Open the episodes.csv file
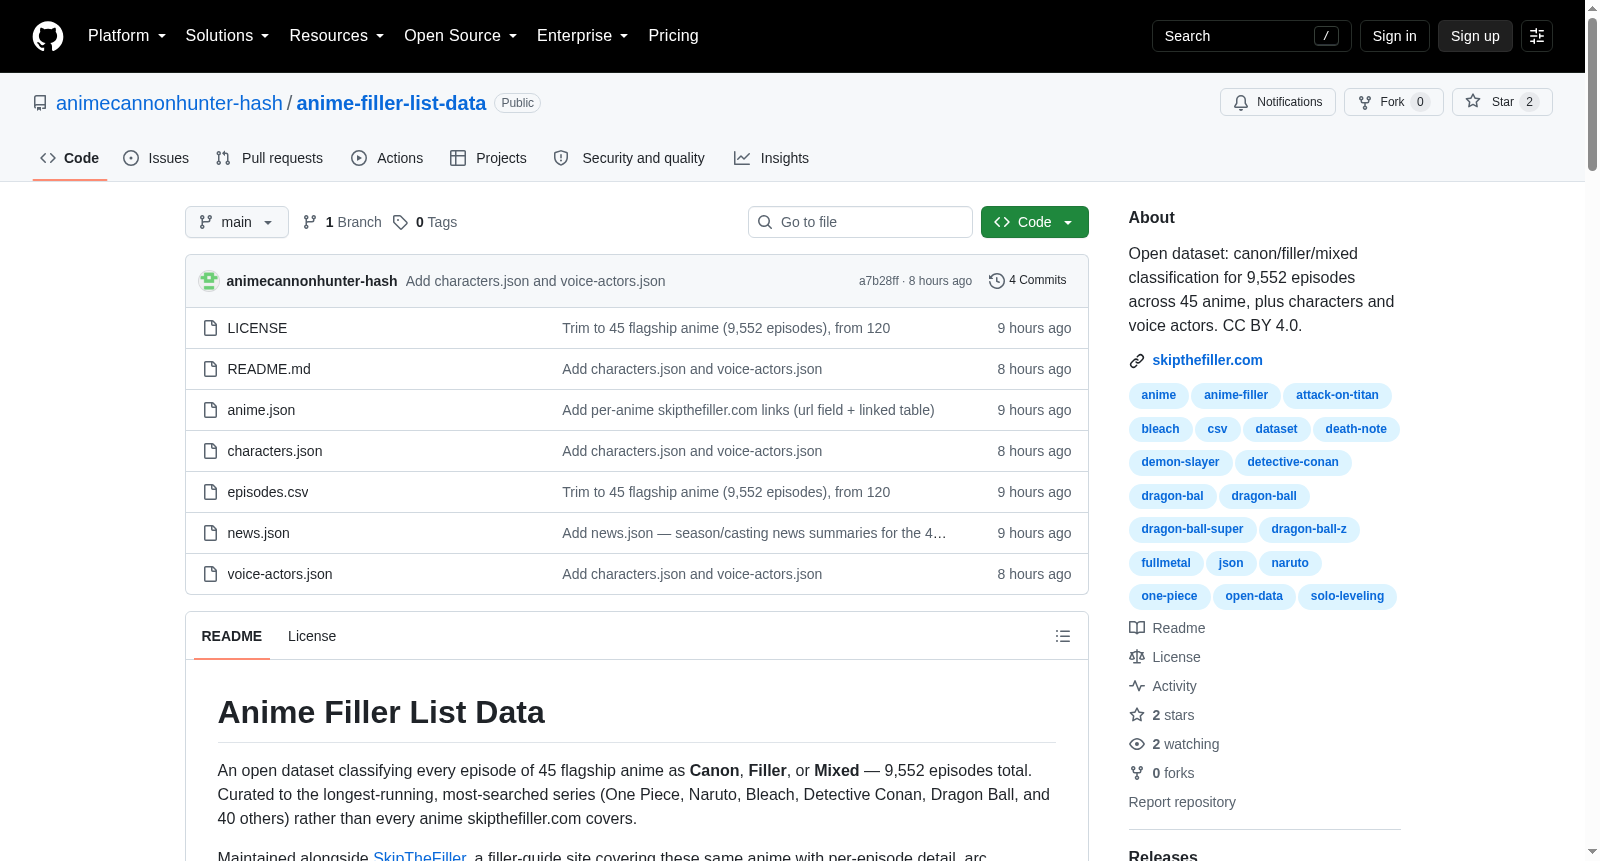1600x861 pixels. 268,492
